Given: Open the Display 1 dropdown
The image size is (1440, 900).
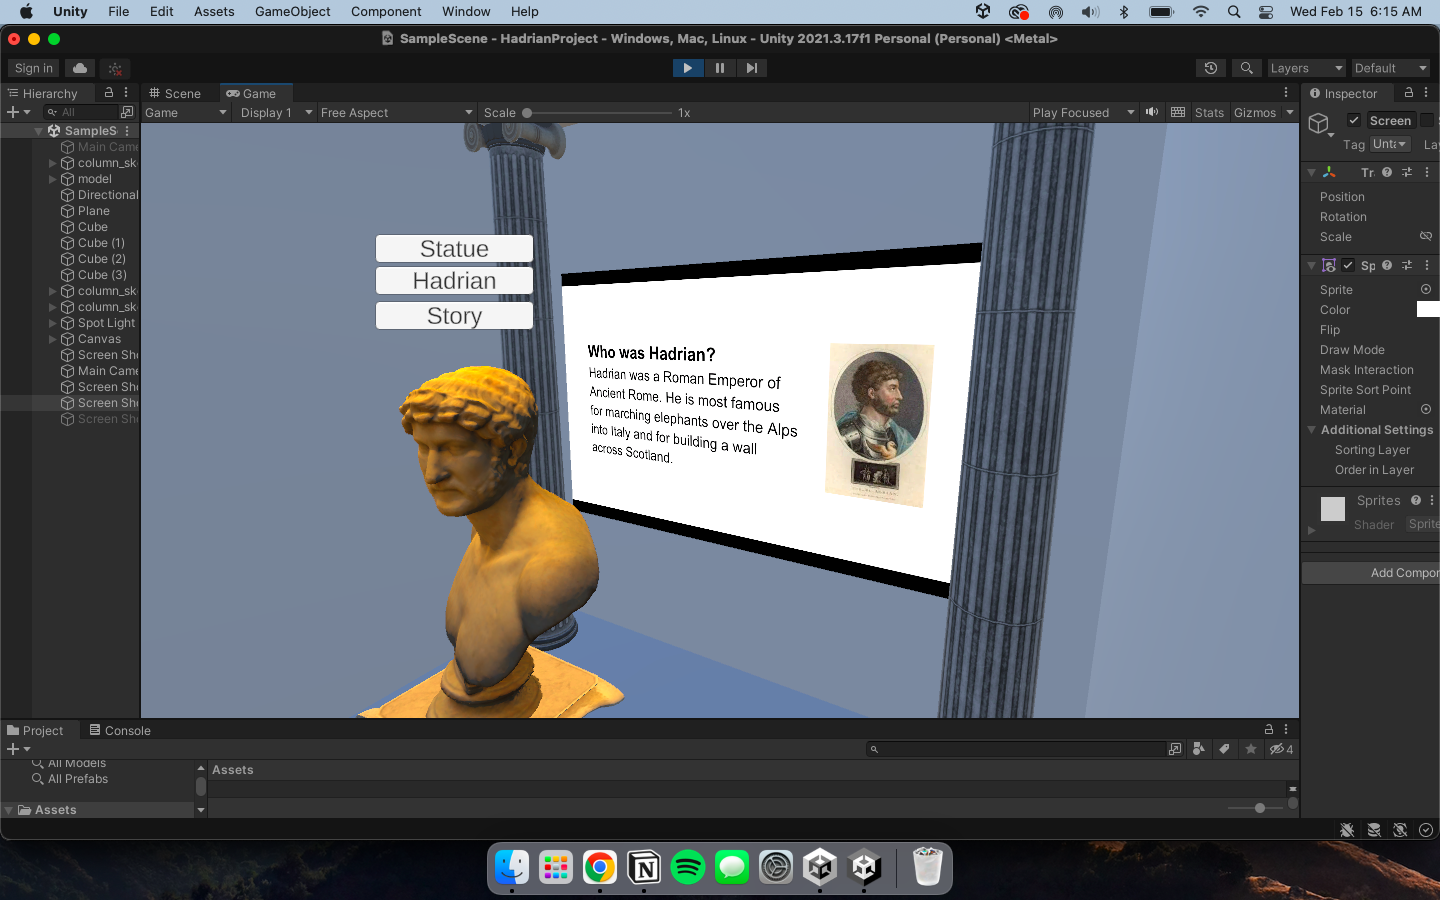Looking at the screenshot, I should [276, 112].
